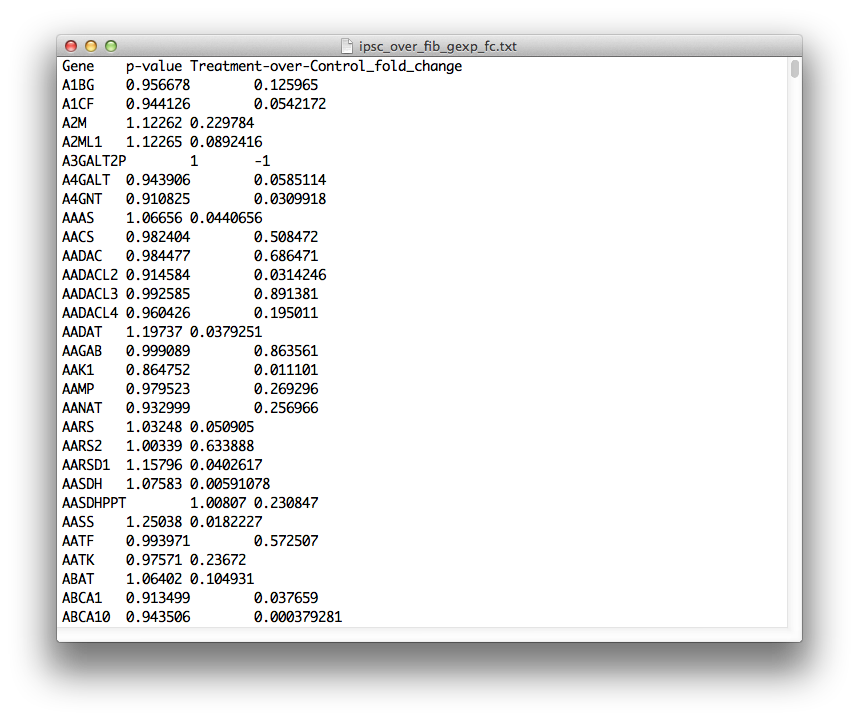The width and height of the screenshot is (859, 721).
Task: Select gene name A1BG
Action: point(78,85)
